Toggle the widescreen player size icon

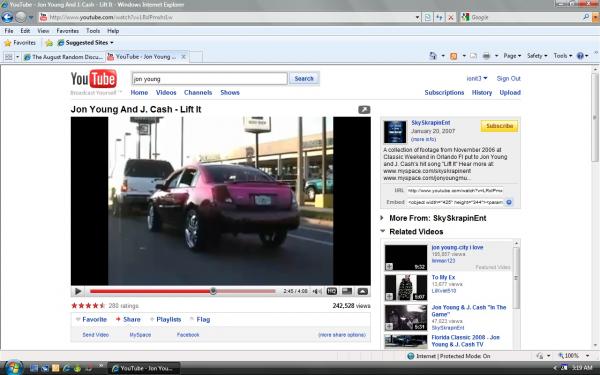click(x=347, y=291)
